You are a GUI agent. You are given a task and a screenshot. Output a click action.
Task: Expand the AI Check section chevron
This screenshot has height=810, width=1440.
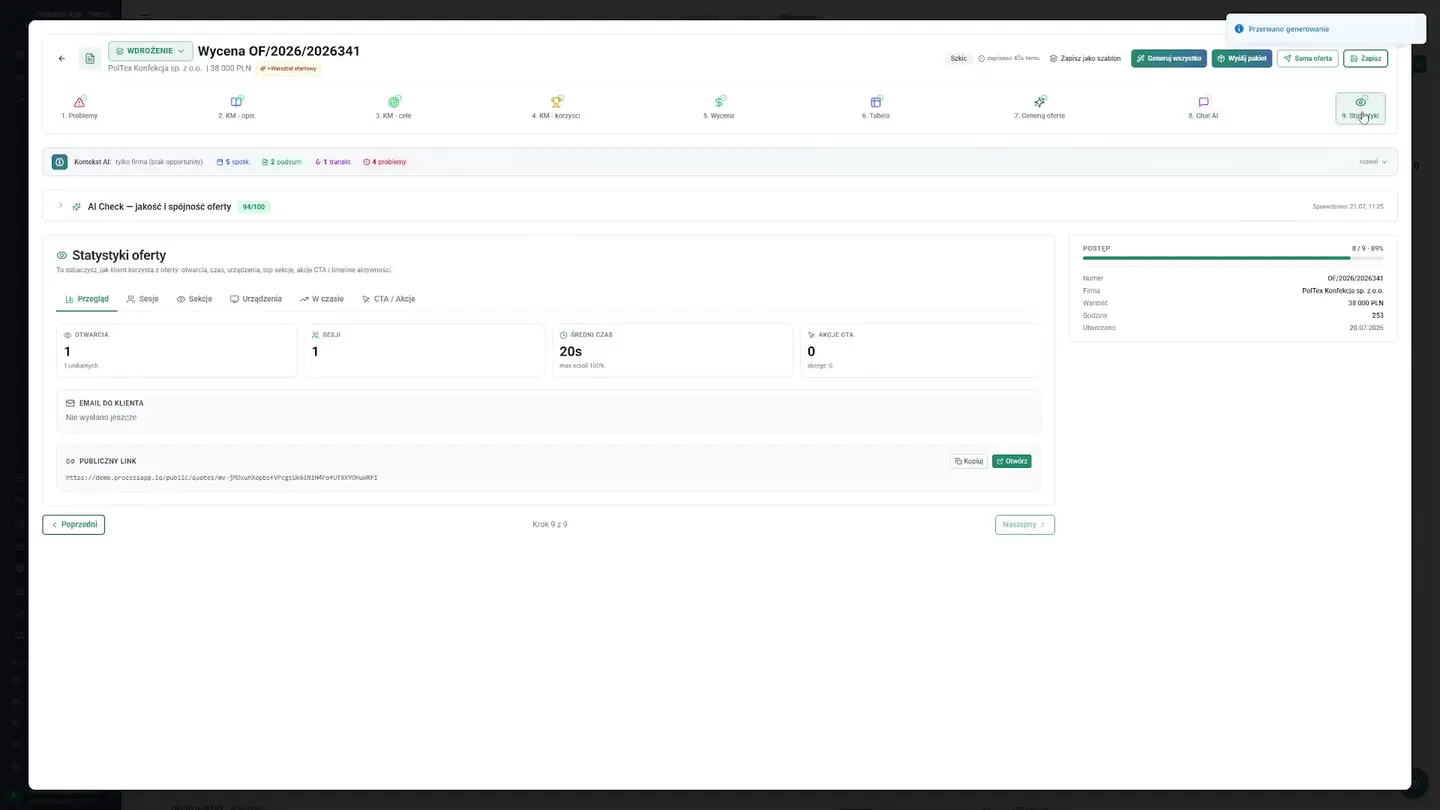point(60,206)
